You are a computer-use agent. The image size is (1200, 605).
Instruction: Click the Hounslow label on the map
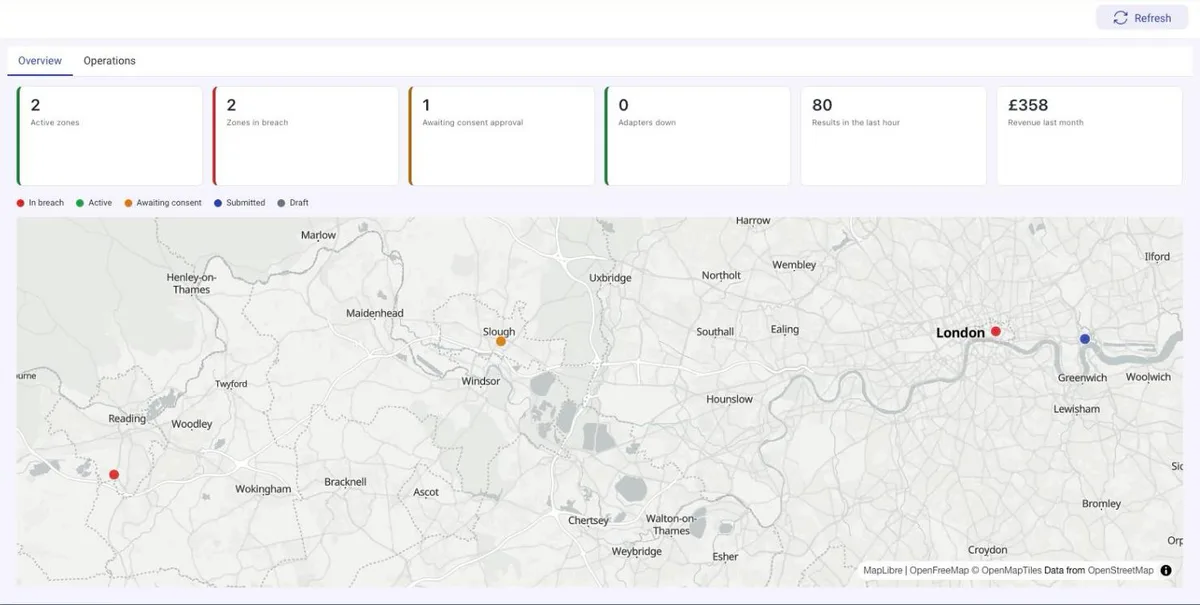[x=729, y=399]
